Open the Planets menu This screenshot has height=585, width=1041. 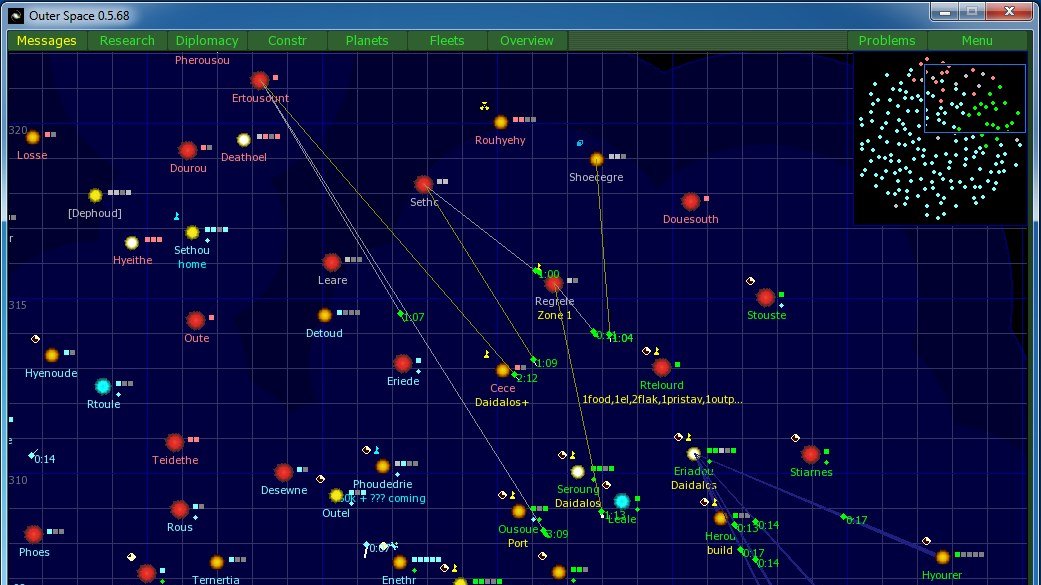pyautogui.click(x=367, y=41)
